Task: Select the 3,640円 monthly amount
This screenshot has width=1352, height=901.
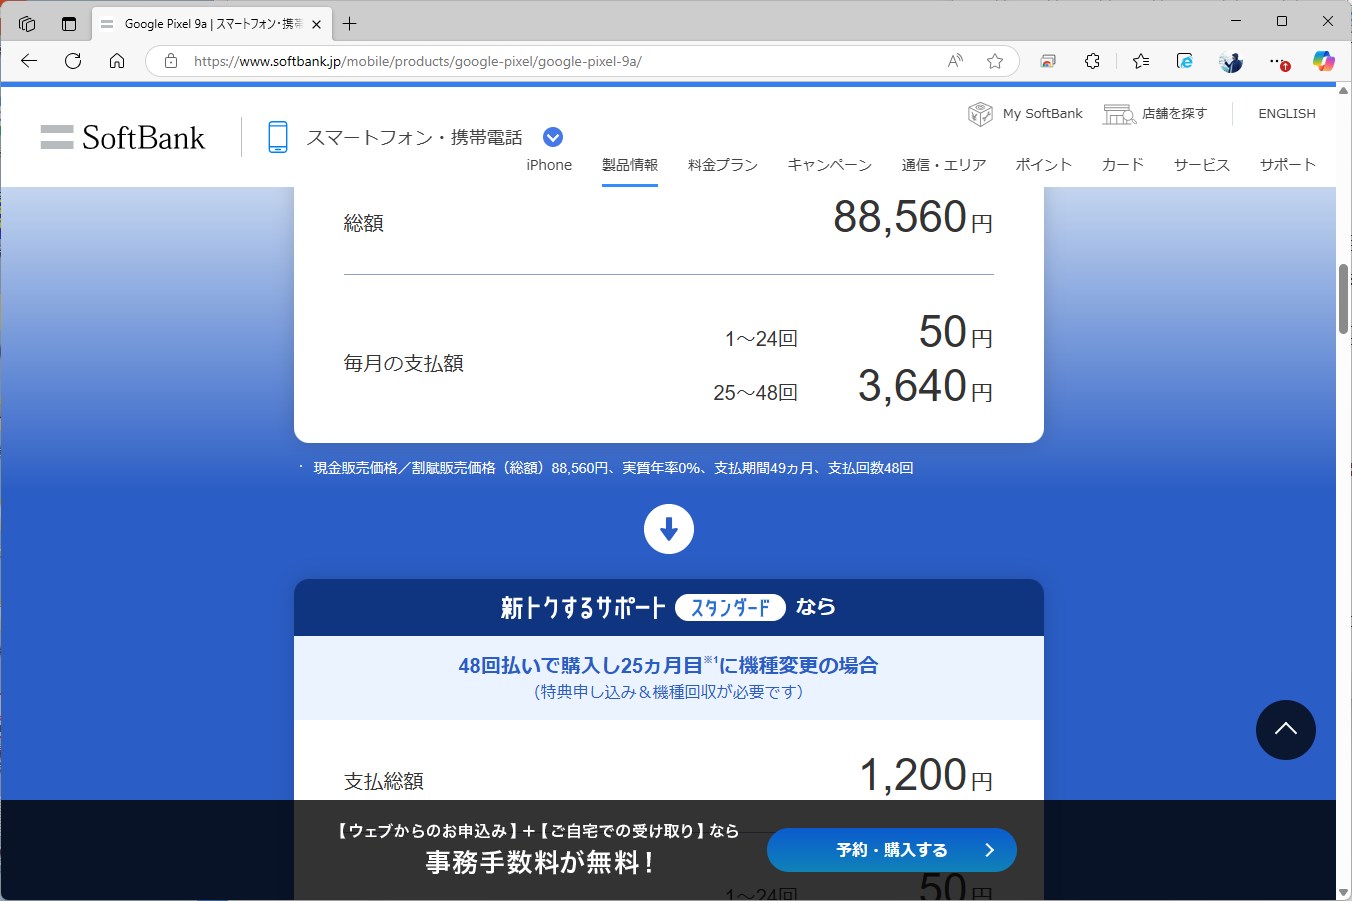Action: [925, 386]
